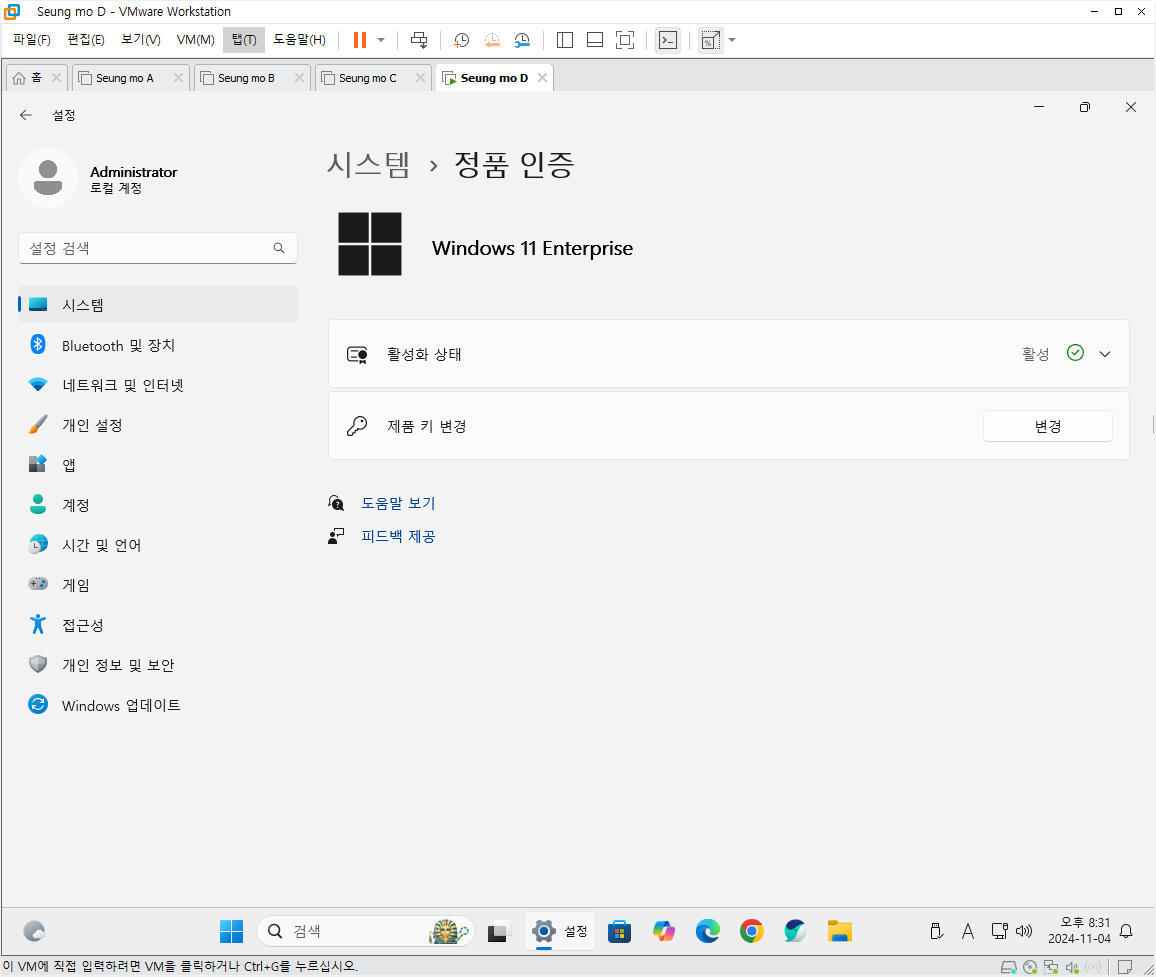
Task: Open the 파일(F) menu
Action: point(32,40)
